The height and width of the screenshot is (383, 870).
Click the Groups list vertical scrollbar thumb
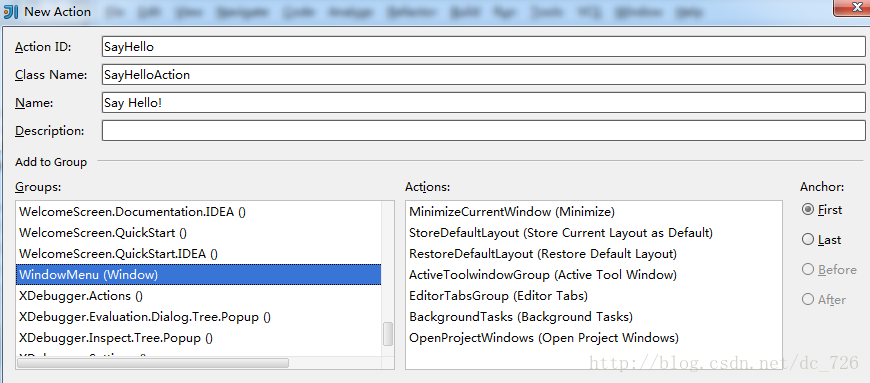point(388,334)
